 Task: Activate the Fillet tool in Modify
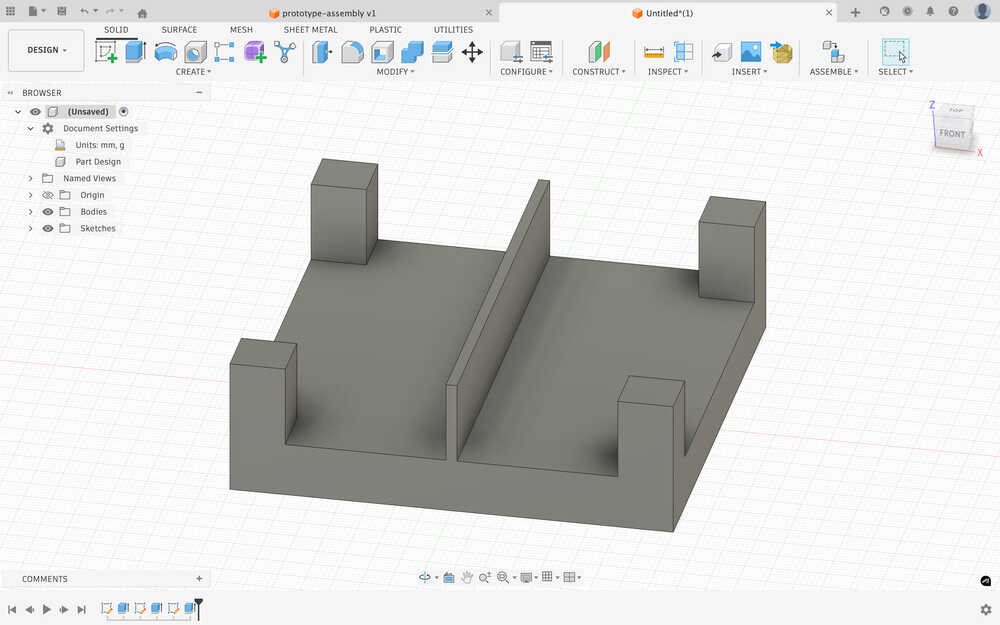(x=352, y=52)
